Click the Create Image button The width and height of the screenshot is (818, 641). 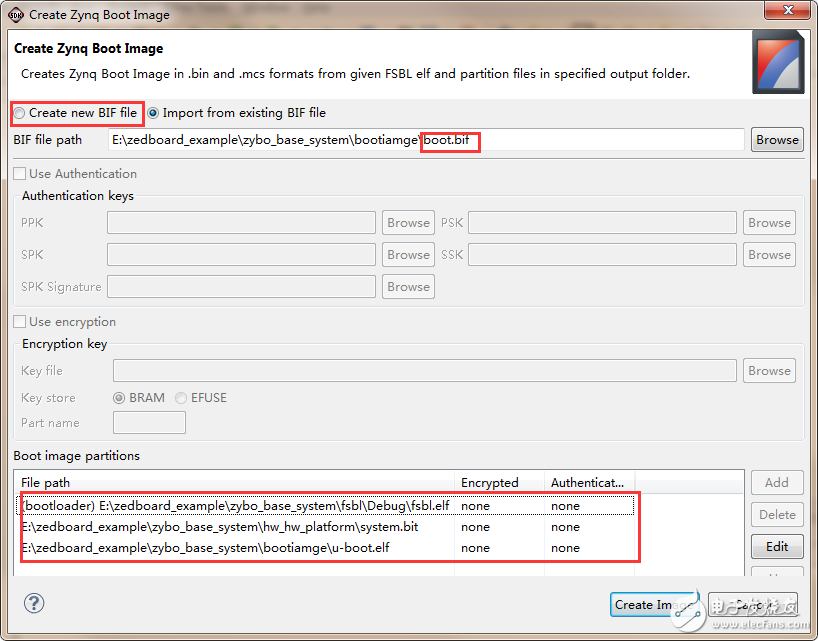[654, 605]
